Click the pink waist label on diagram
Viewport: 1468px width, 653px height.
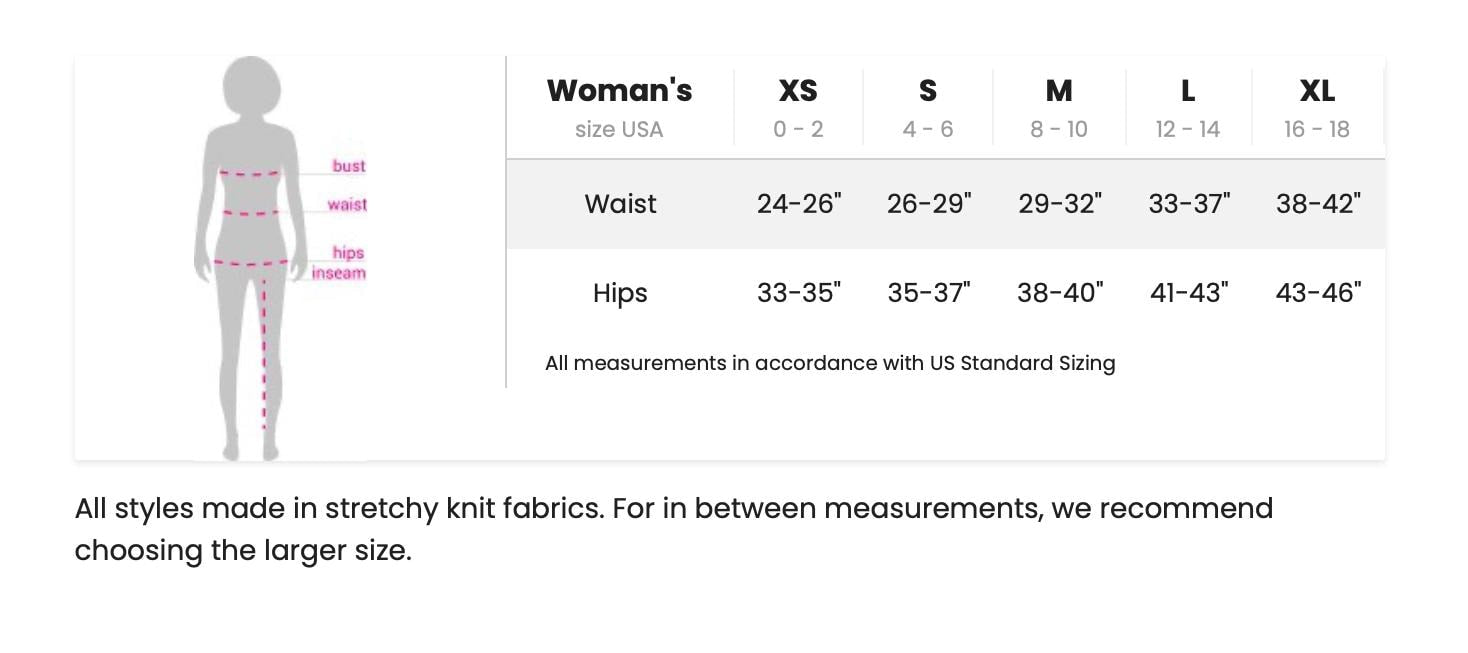[x=347, y=205]
